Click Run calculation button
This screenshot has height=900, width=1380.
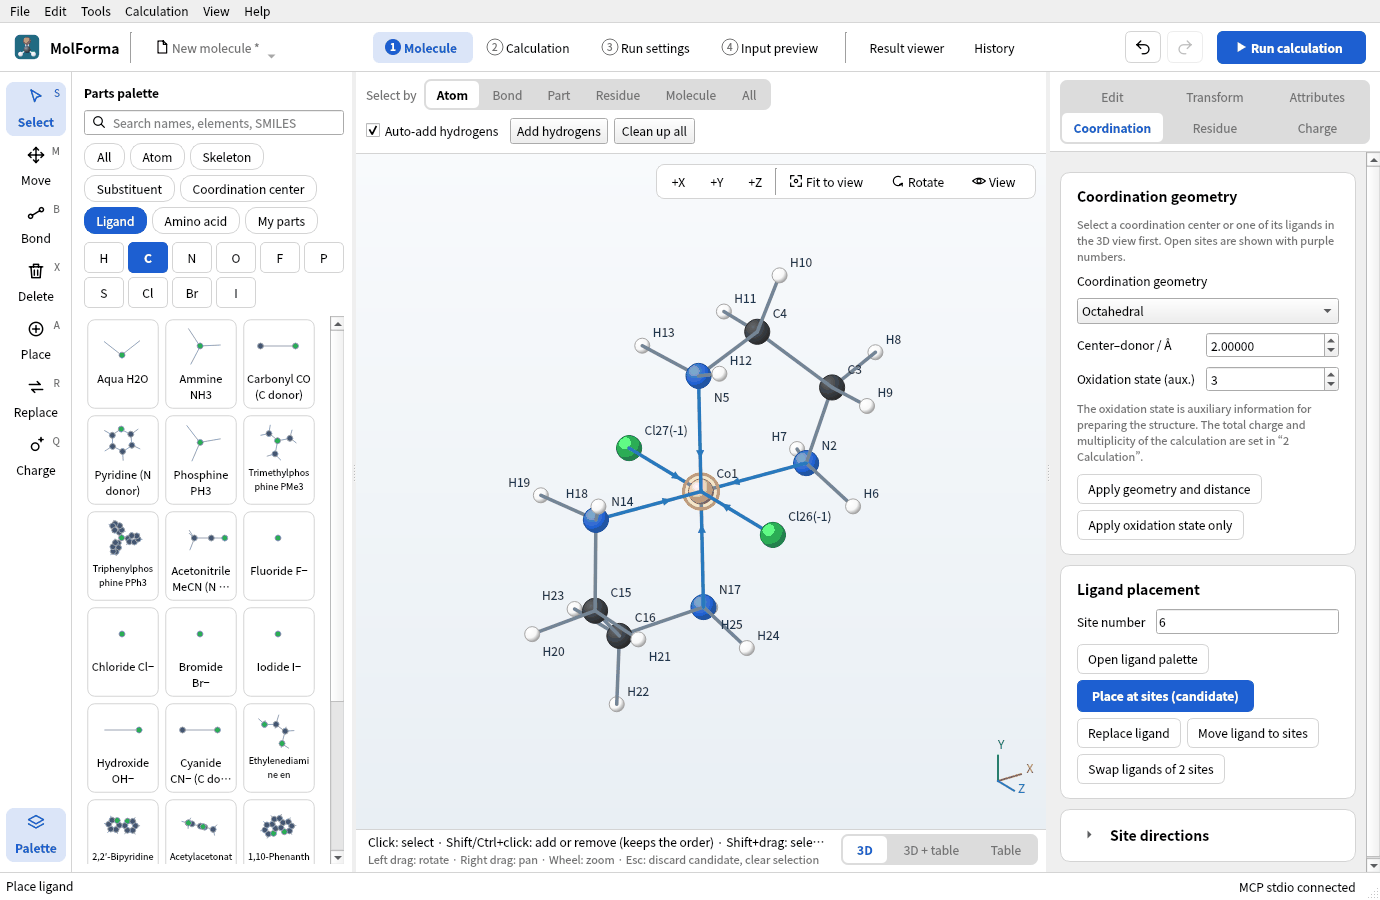(1291, 47)
